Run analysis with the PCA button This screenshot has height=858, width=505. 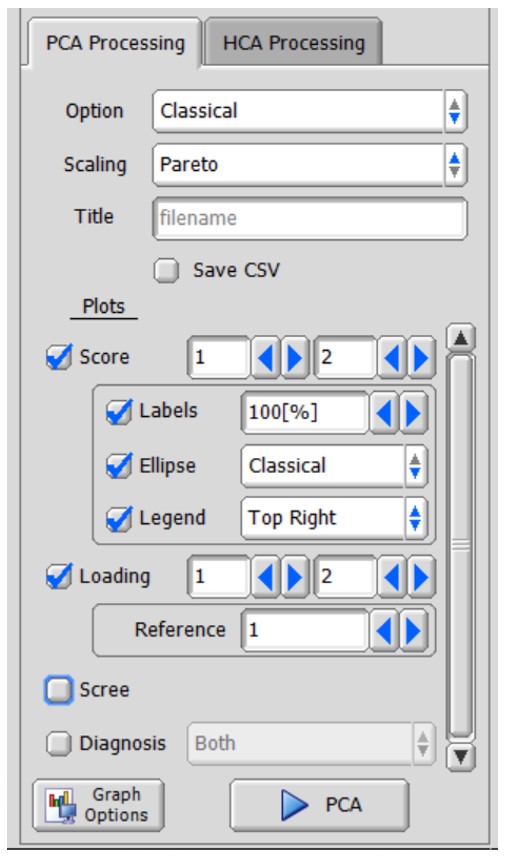[x=320, y=805]
